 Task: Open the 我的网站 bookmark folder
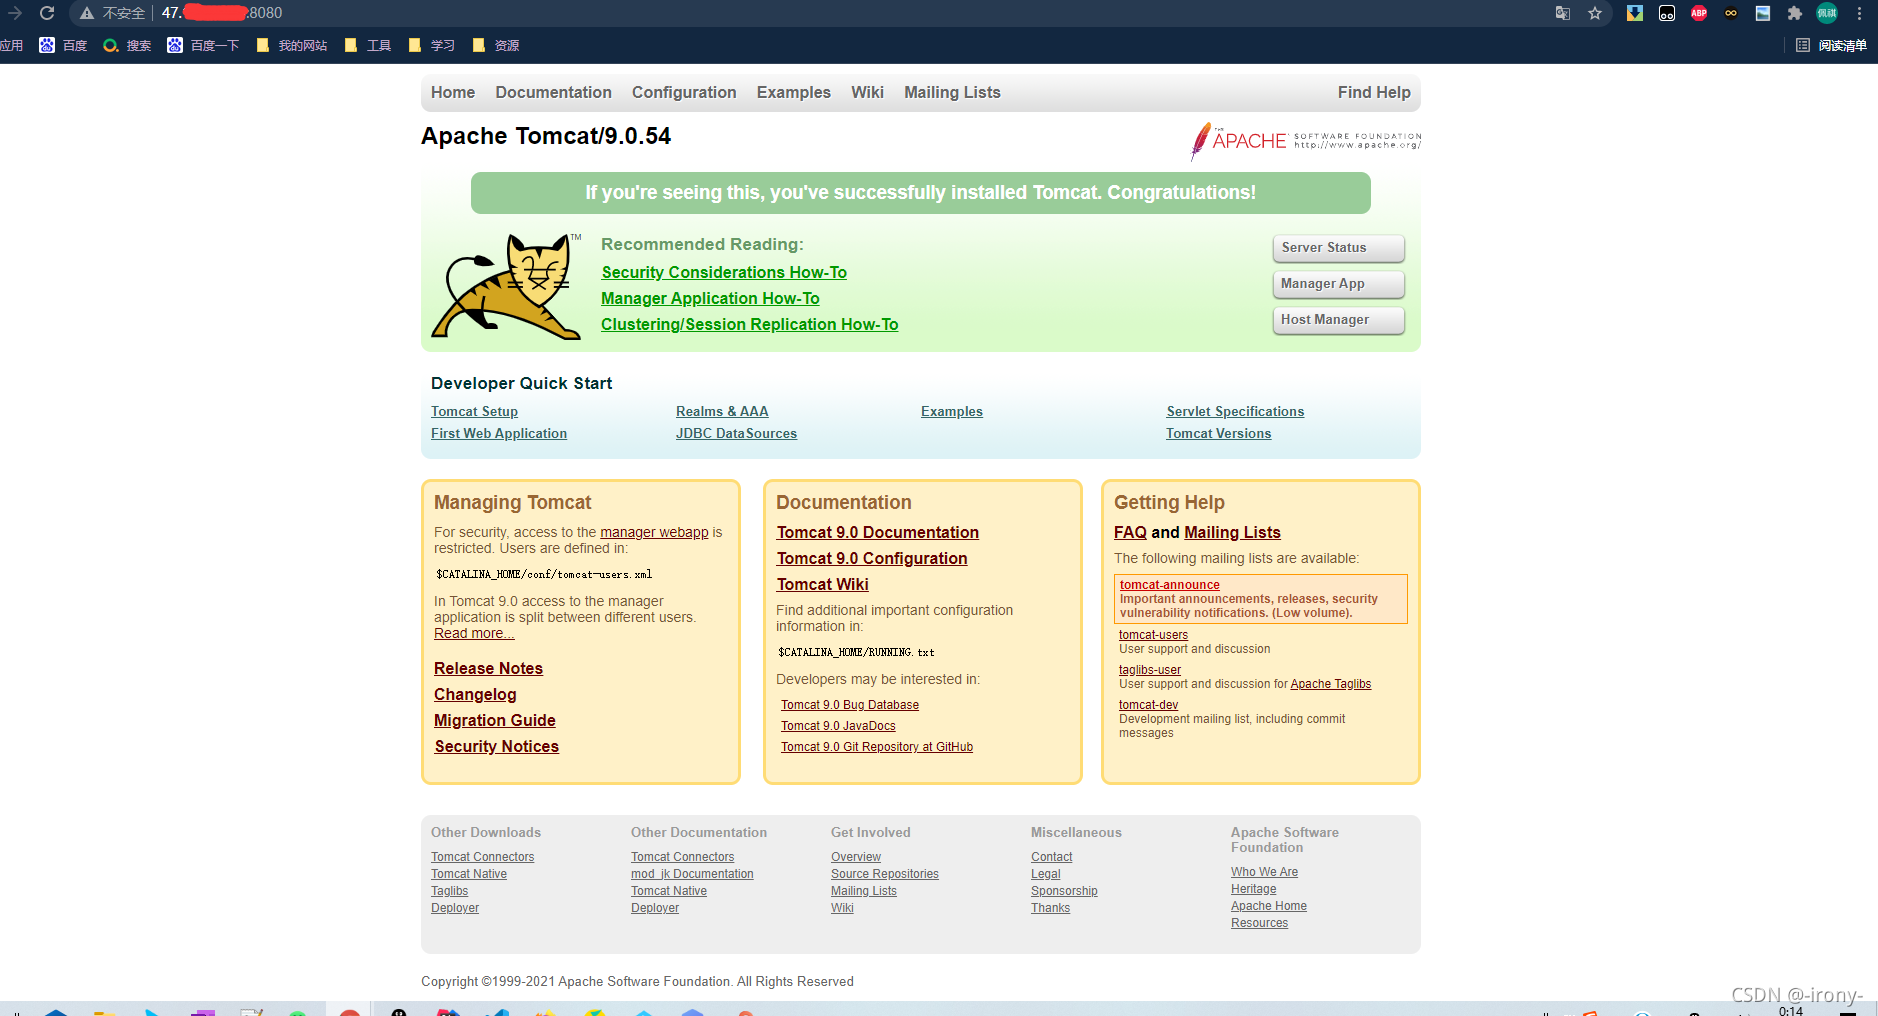click(x=292, y=45)
